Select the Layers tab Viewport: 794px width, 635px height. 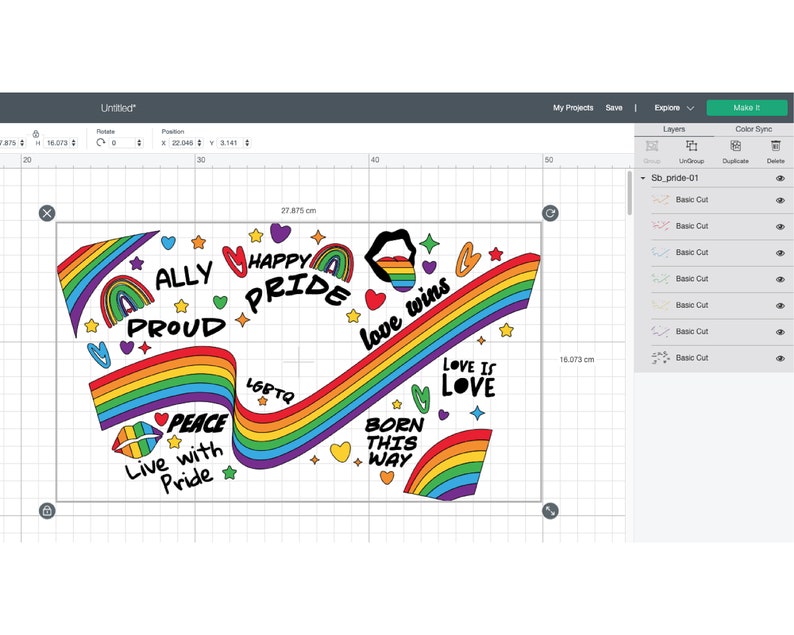[x=674, y=129]
